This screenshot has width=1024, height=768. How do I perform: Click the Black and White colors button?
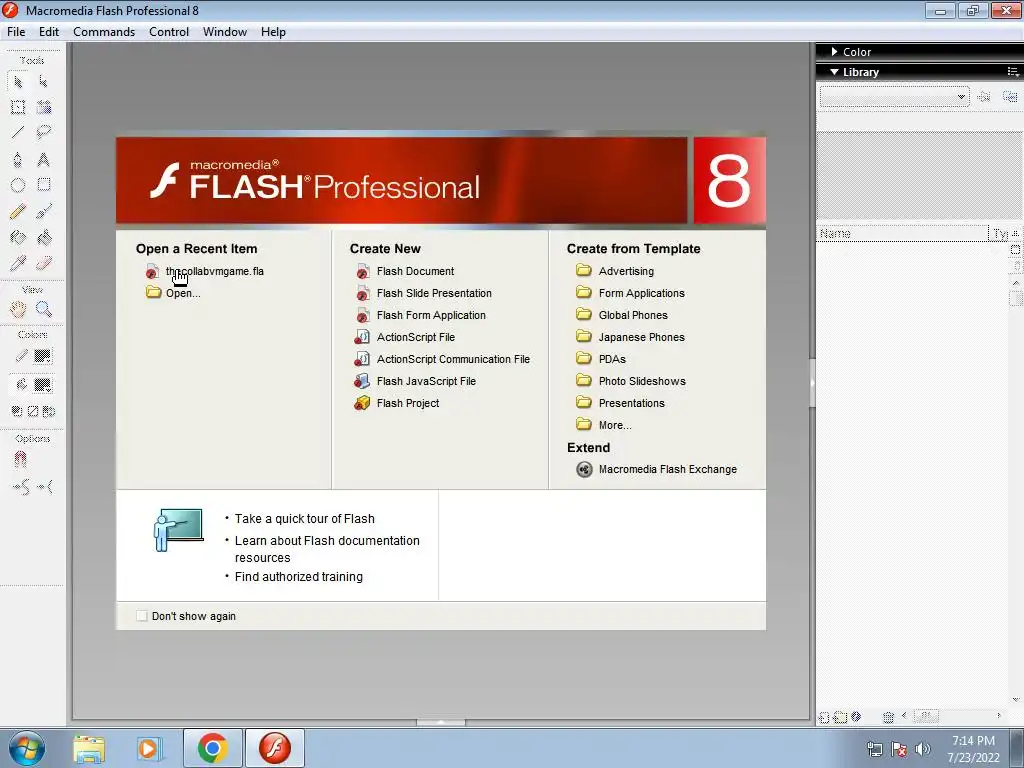tap(17, 411)
